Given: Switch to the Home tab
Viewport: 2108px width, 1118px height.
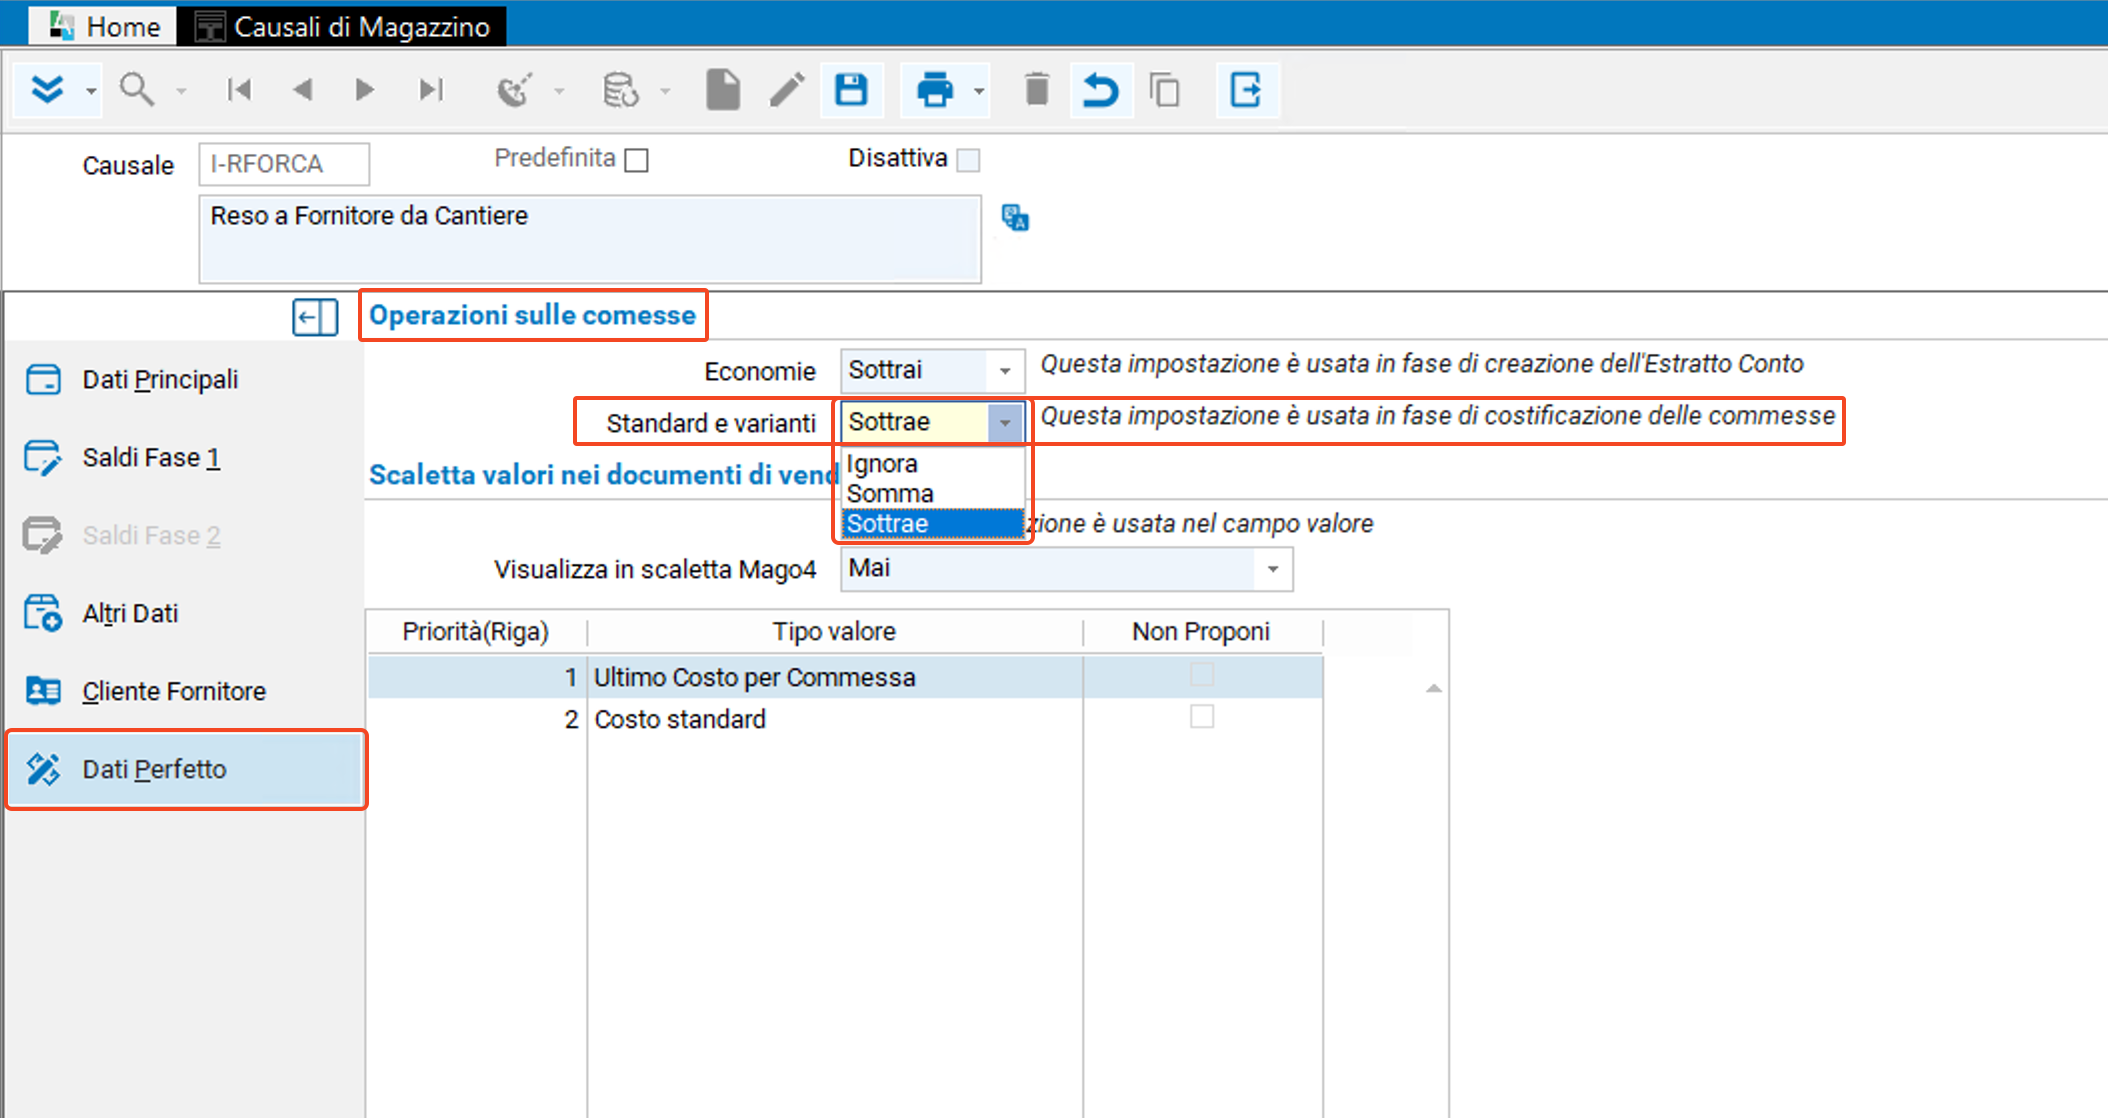Looking at the screenshot, I should (x=103, y=26).
